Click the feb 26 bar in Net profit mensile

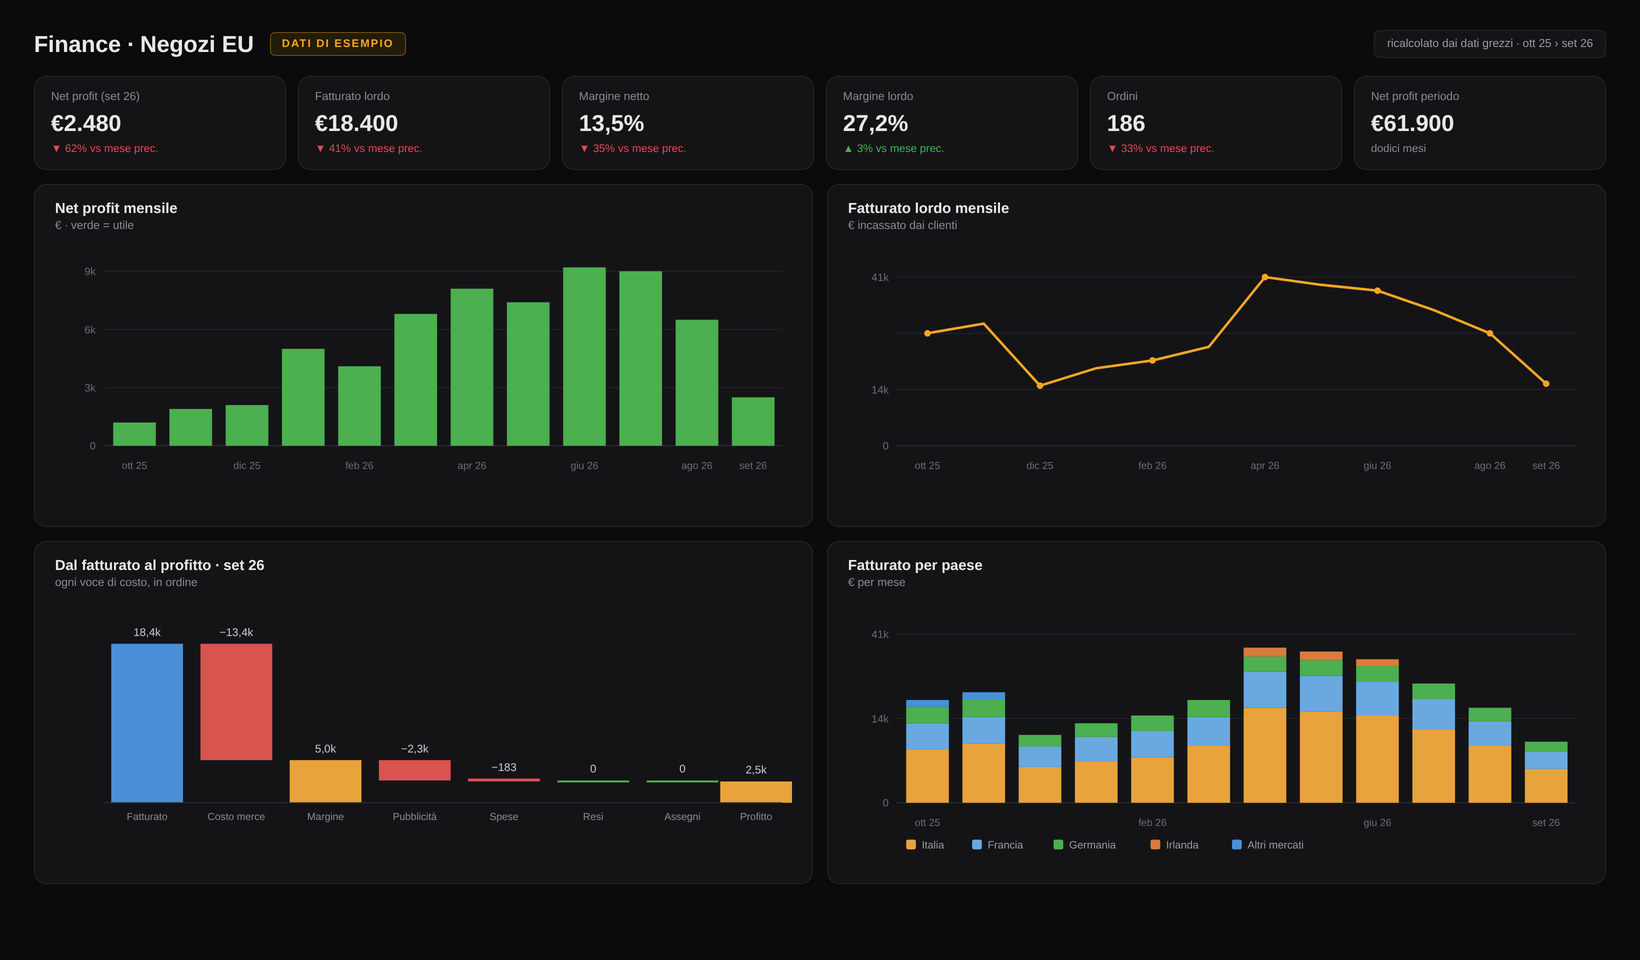click(x=359, y=406)
